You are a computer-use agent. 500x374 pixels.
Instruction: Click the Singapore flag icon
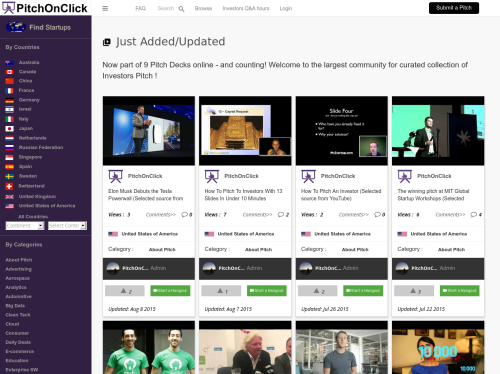9,157
